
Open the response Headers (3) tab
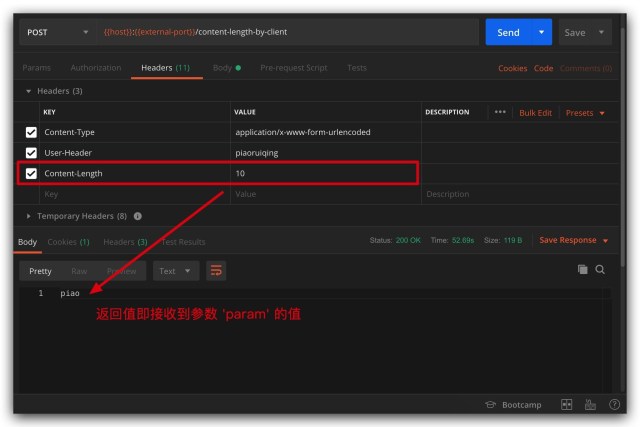pos(125,242)
